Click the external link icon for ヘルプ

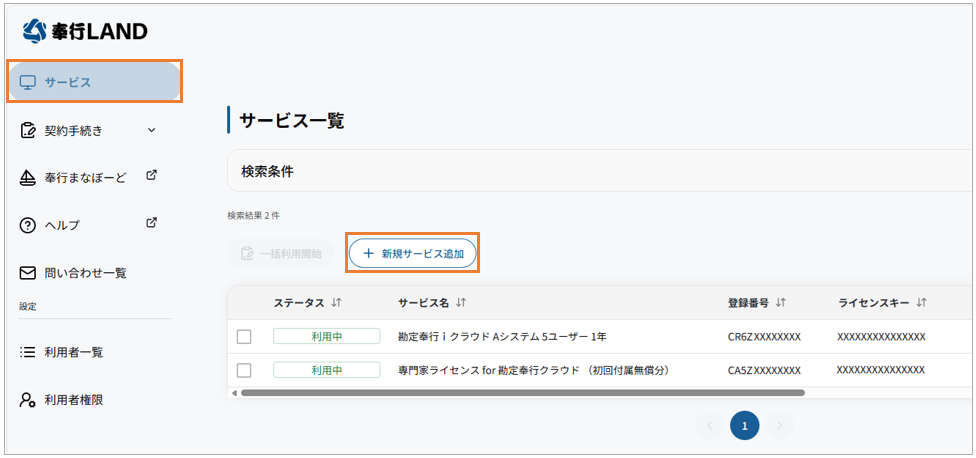click(151, 222)
